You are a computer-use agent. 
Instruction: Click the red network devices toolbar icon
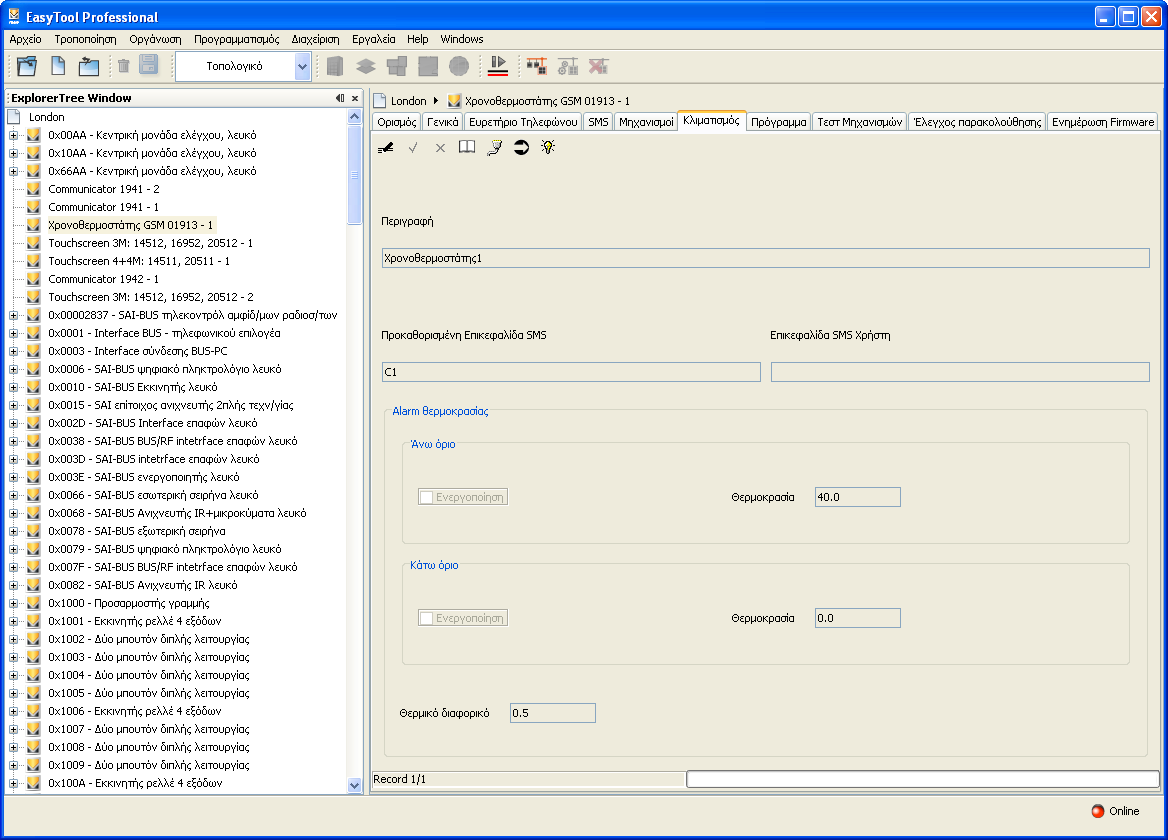[536, 66]
